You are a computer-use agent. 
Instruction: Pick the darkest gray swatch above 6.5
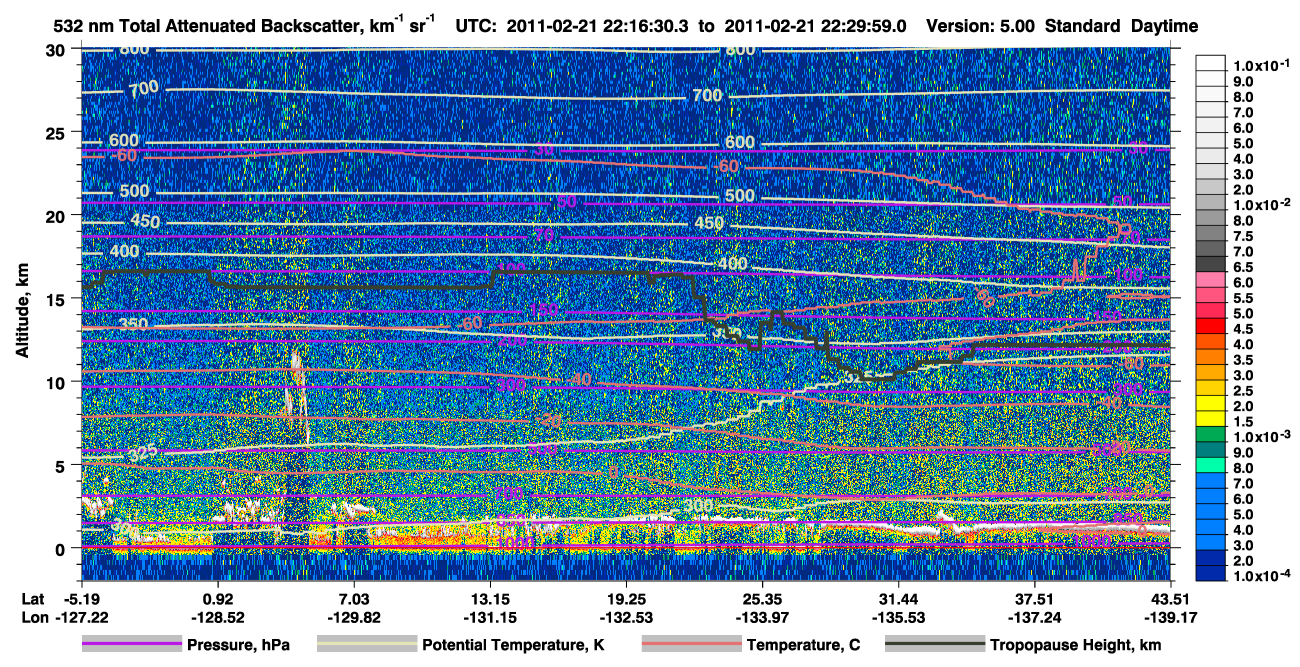[x=1211, y=262]
